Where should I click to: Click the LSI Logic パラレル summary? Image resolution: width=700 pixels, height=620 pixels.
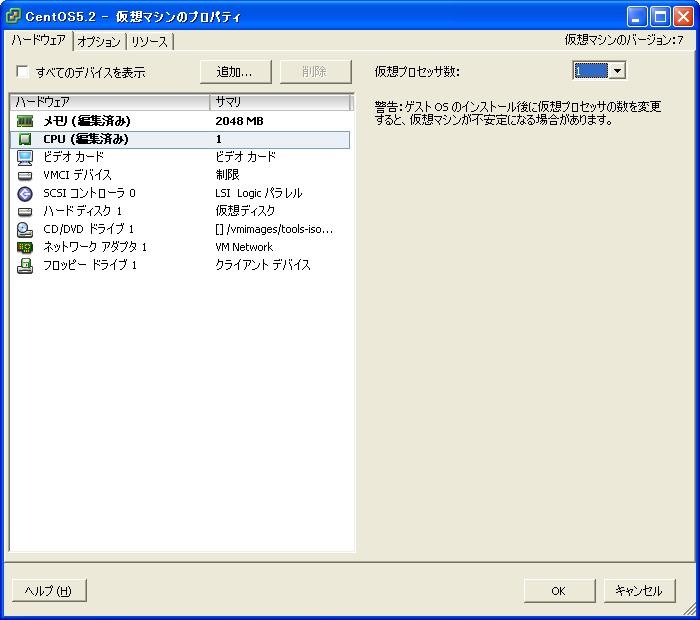tap(259, 193)
